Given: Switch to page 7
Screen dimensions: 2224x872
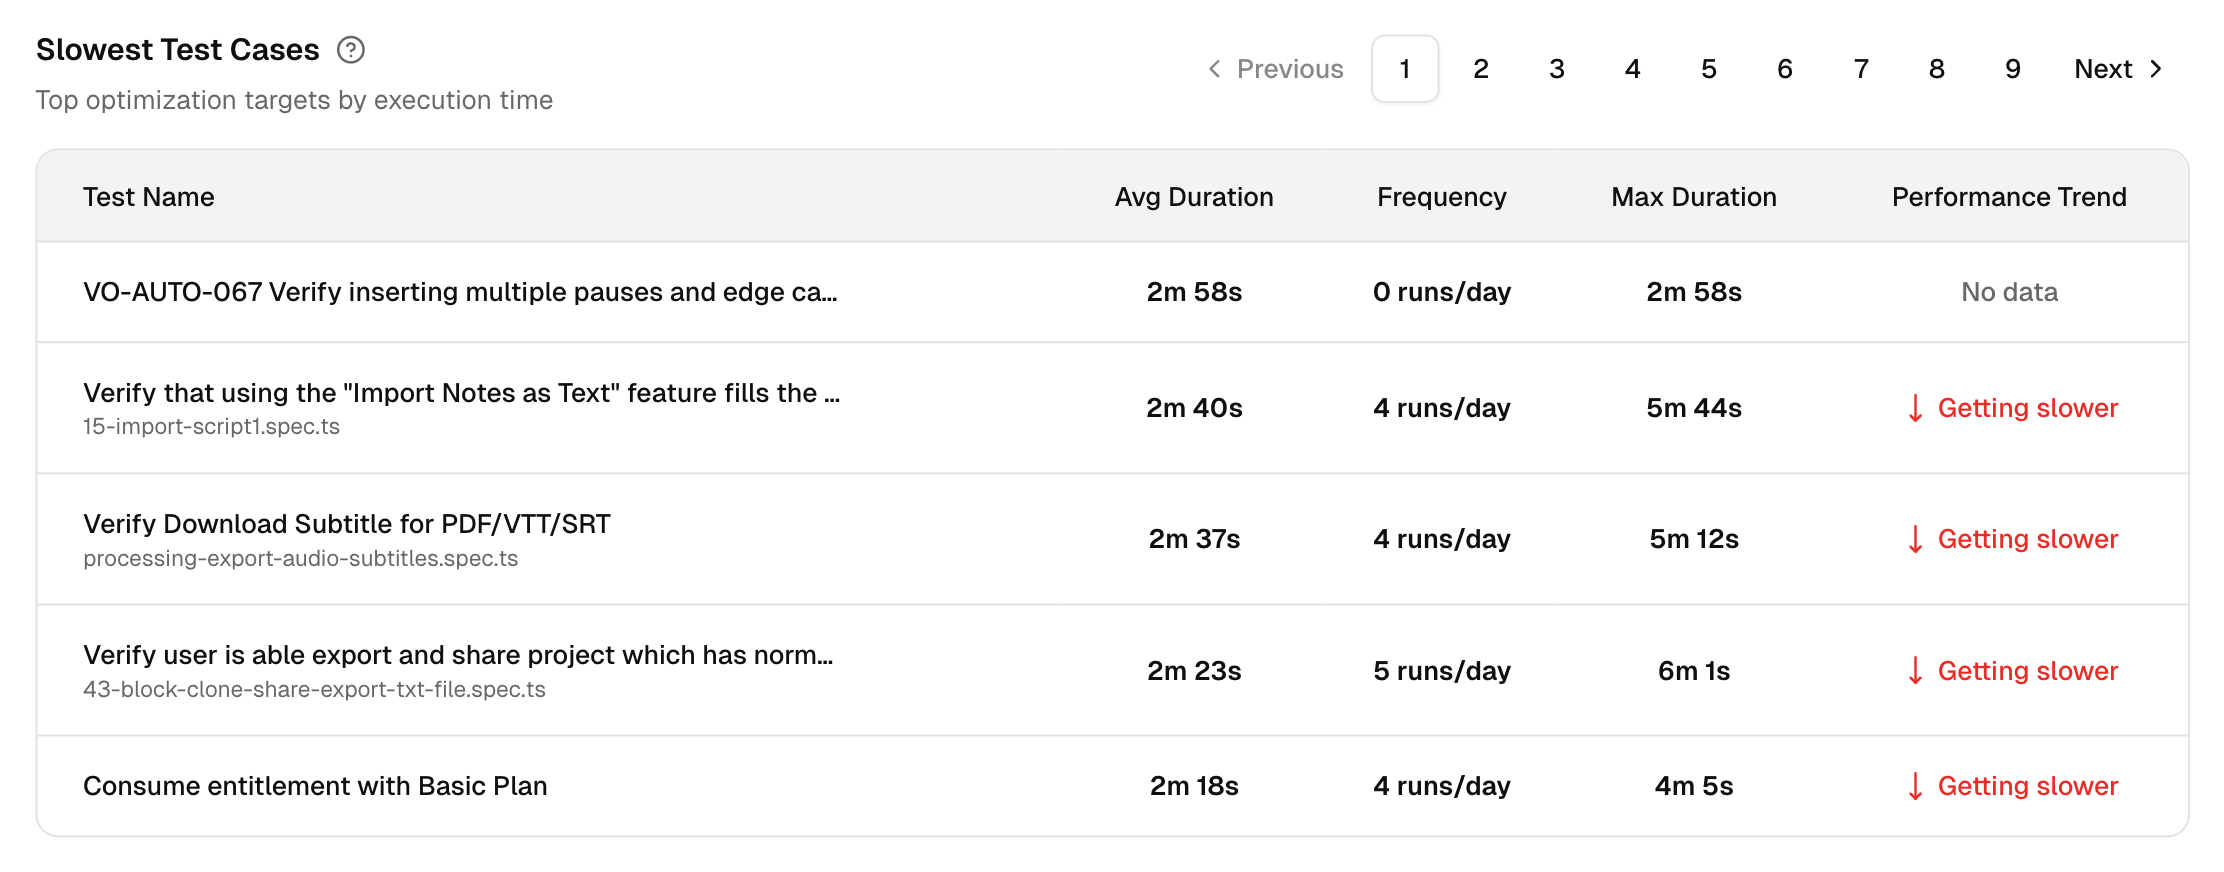Looking at the screenshot, I should [x=1861, y=69].
